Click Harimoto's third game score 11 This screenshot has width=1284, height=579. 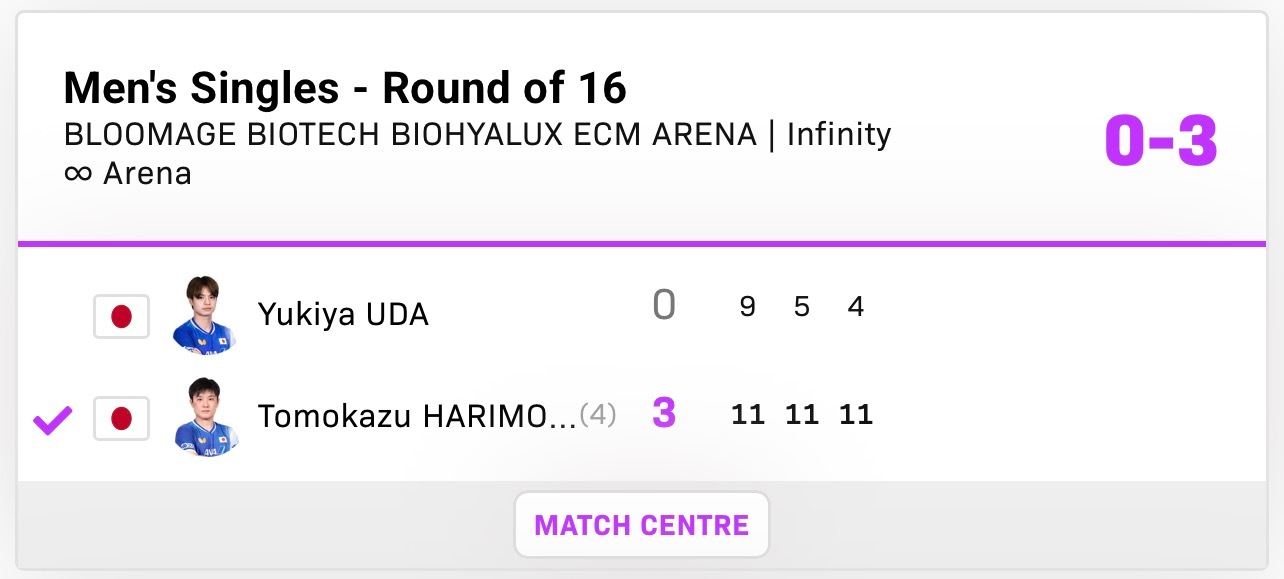855,414
